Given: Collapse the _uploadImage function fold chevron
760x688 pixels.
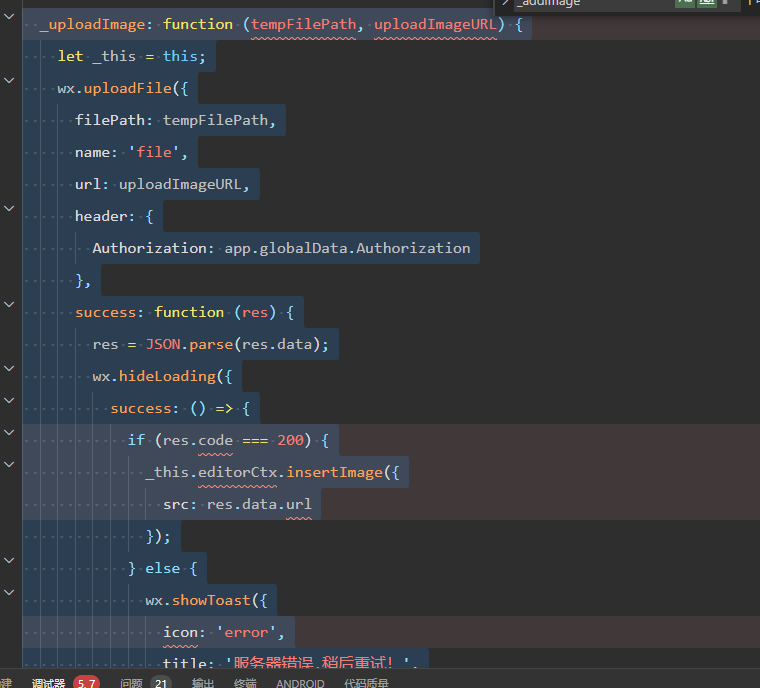Looking at the screenshot, I should (9, 16).
